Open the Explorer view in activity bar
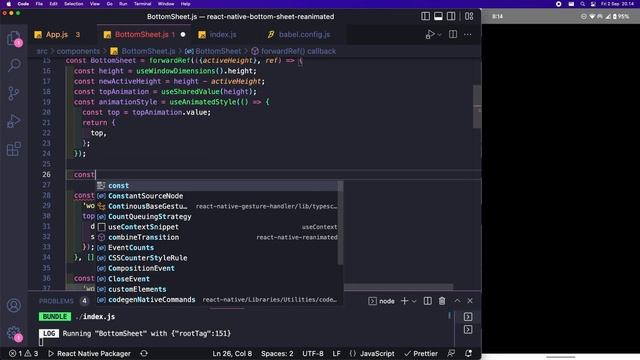The height and width of the screenshot is (360, 640). point(14,38)
